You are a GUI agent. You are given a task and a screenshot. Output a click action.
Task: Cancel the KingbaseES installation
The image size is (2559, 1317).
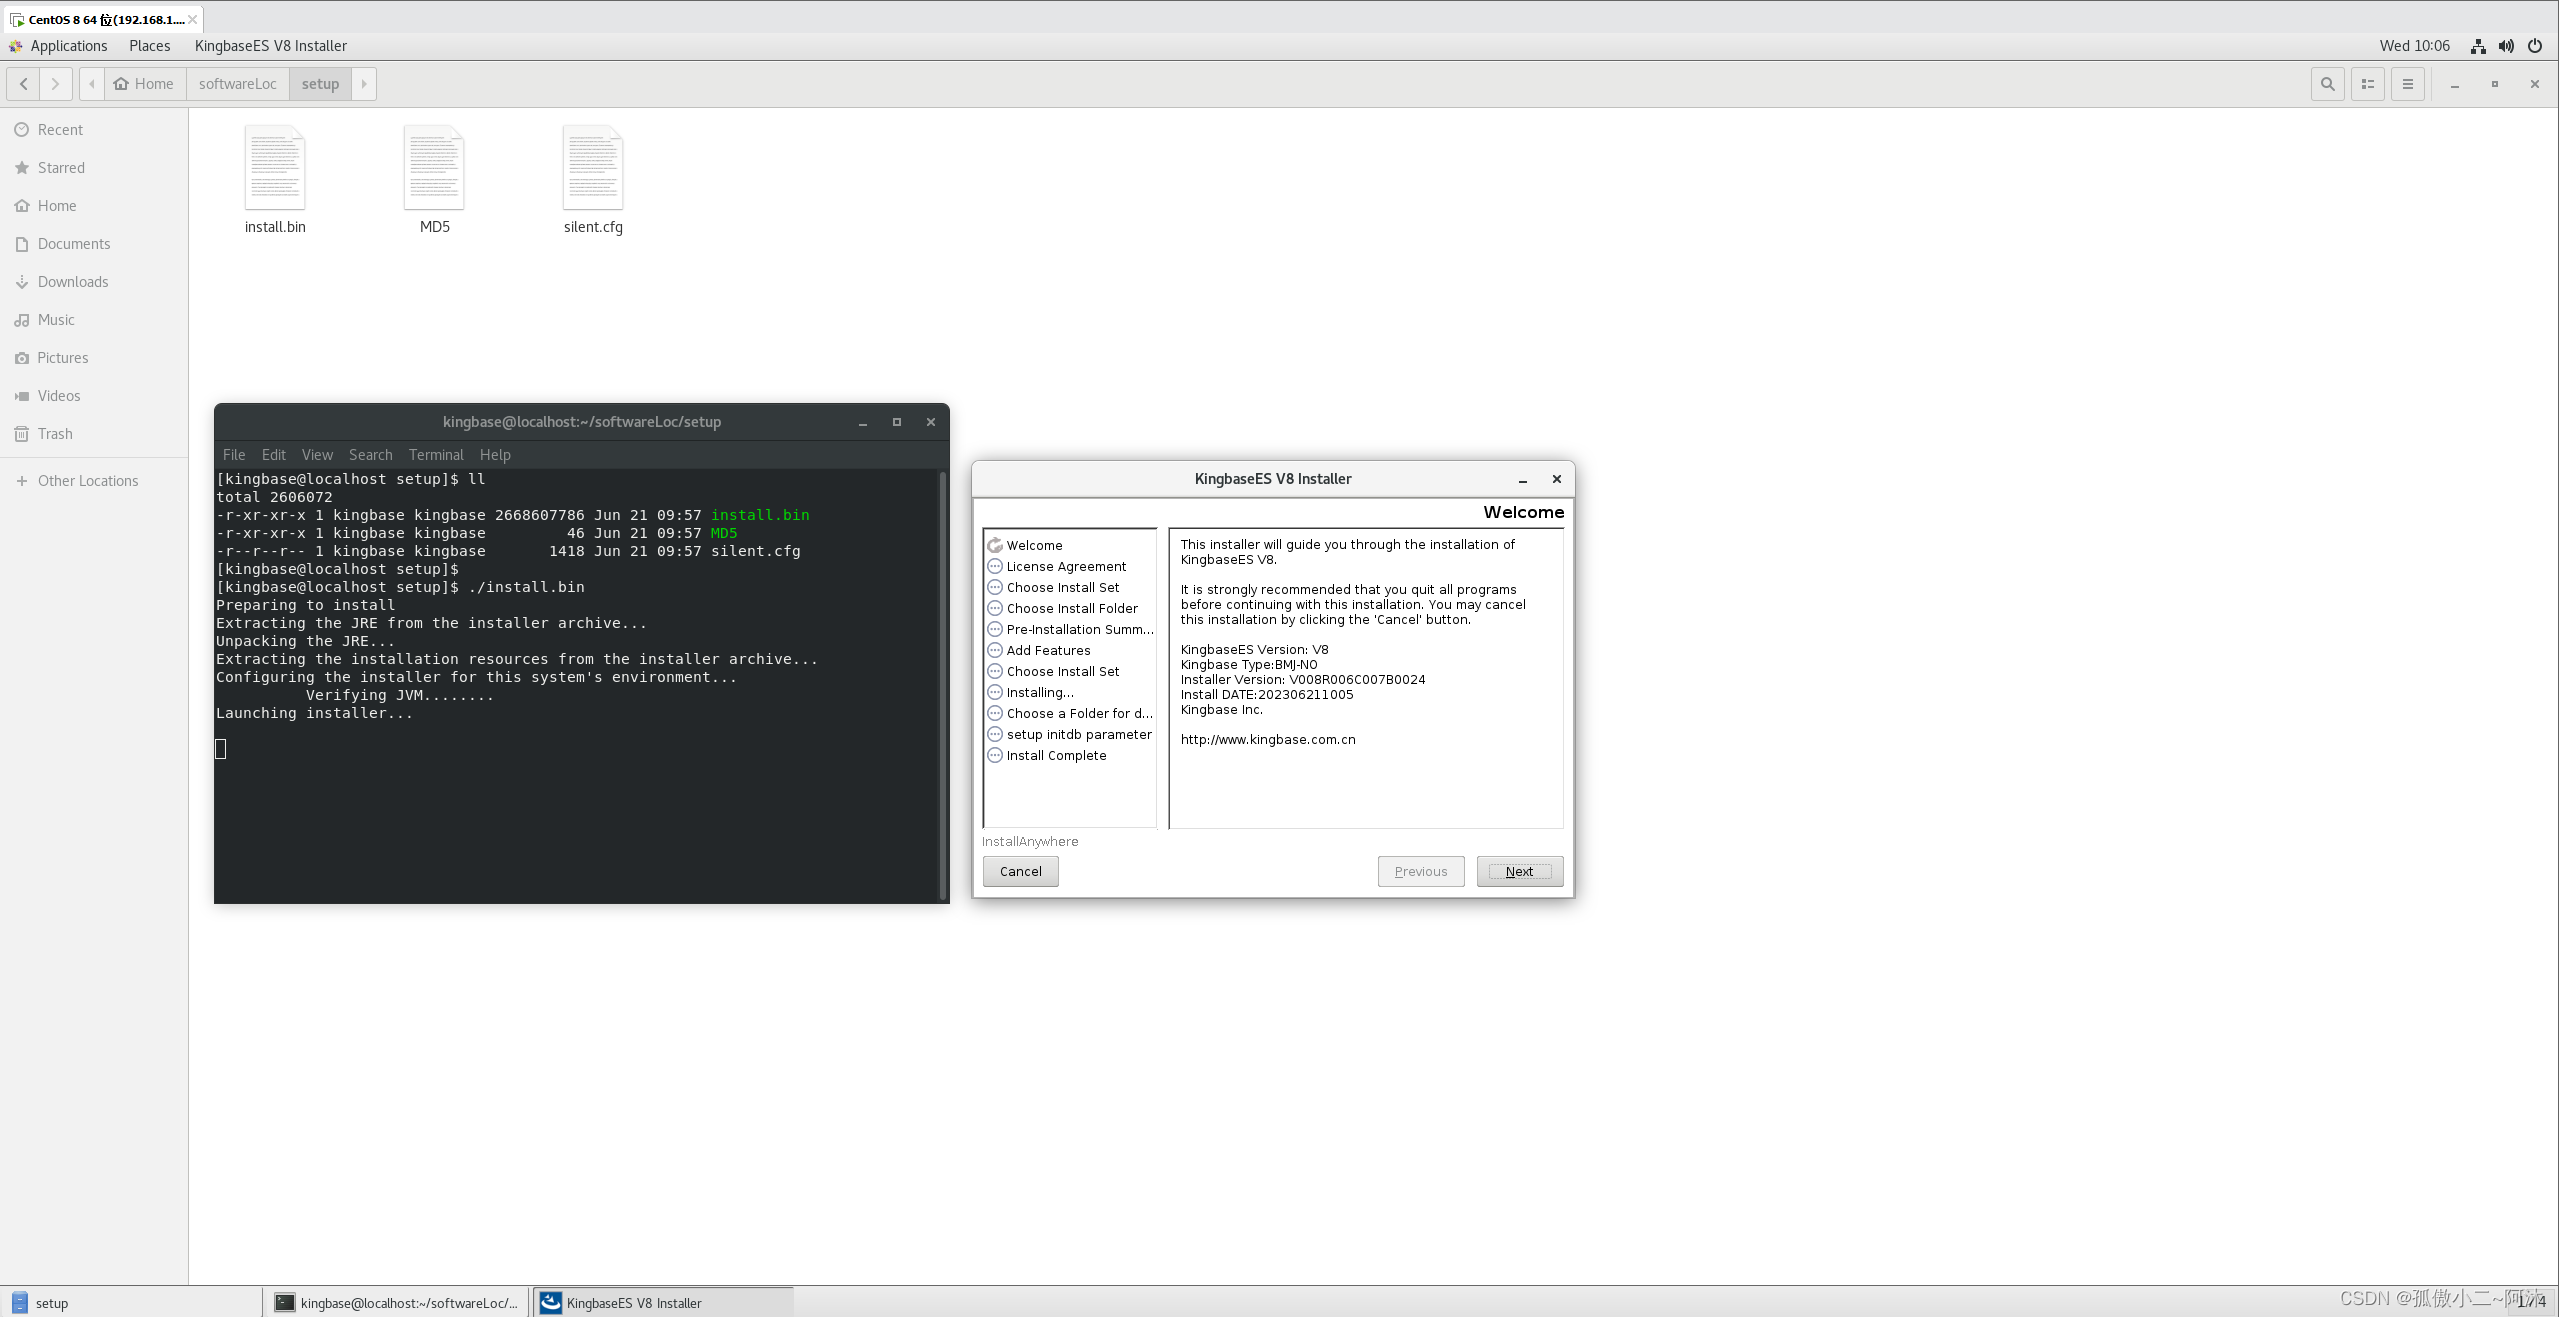click(1020, 871)
